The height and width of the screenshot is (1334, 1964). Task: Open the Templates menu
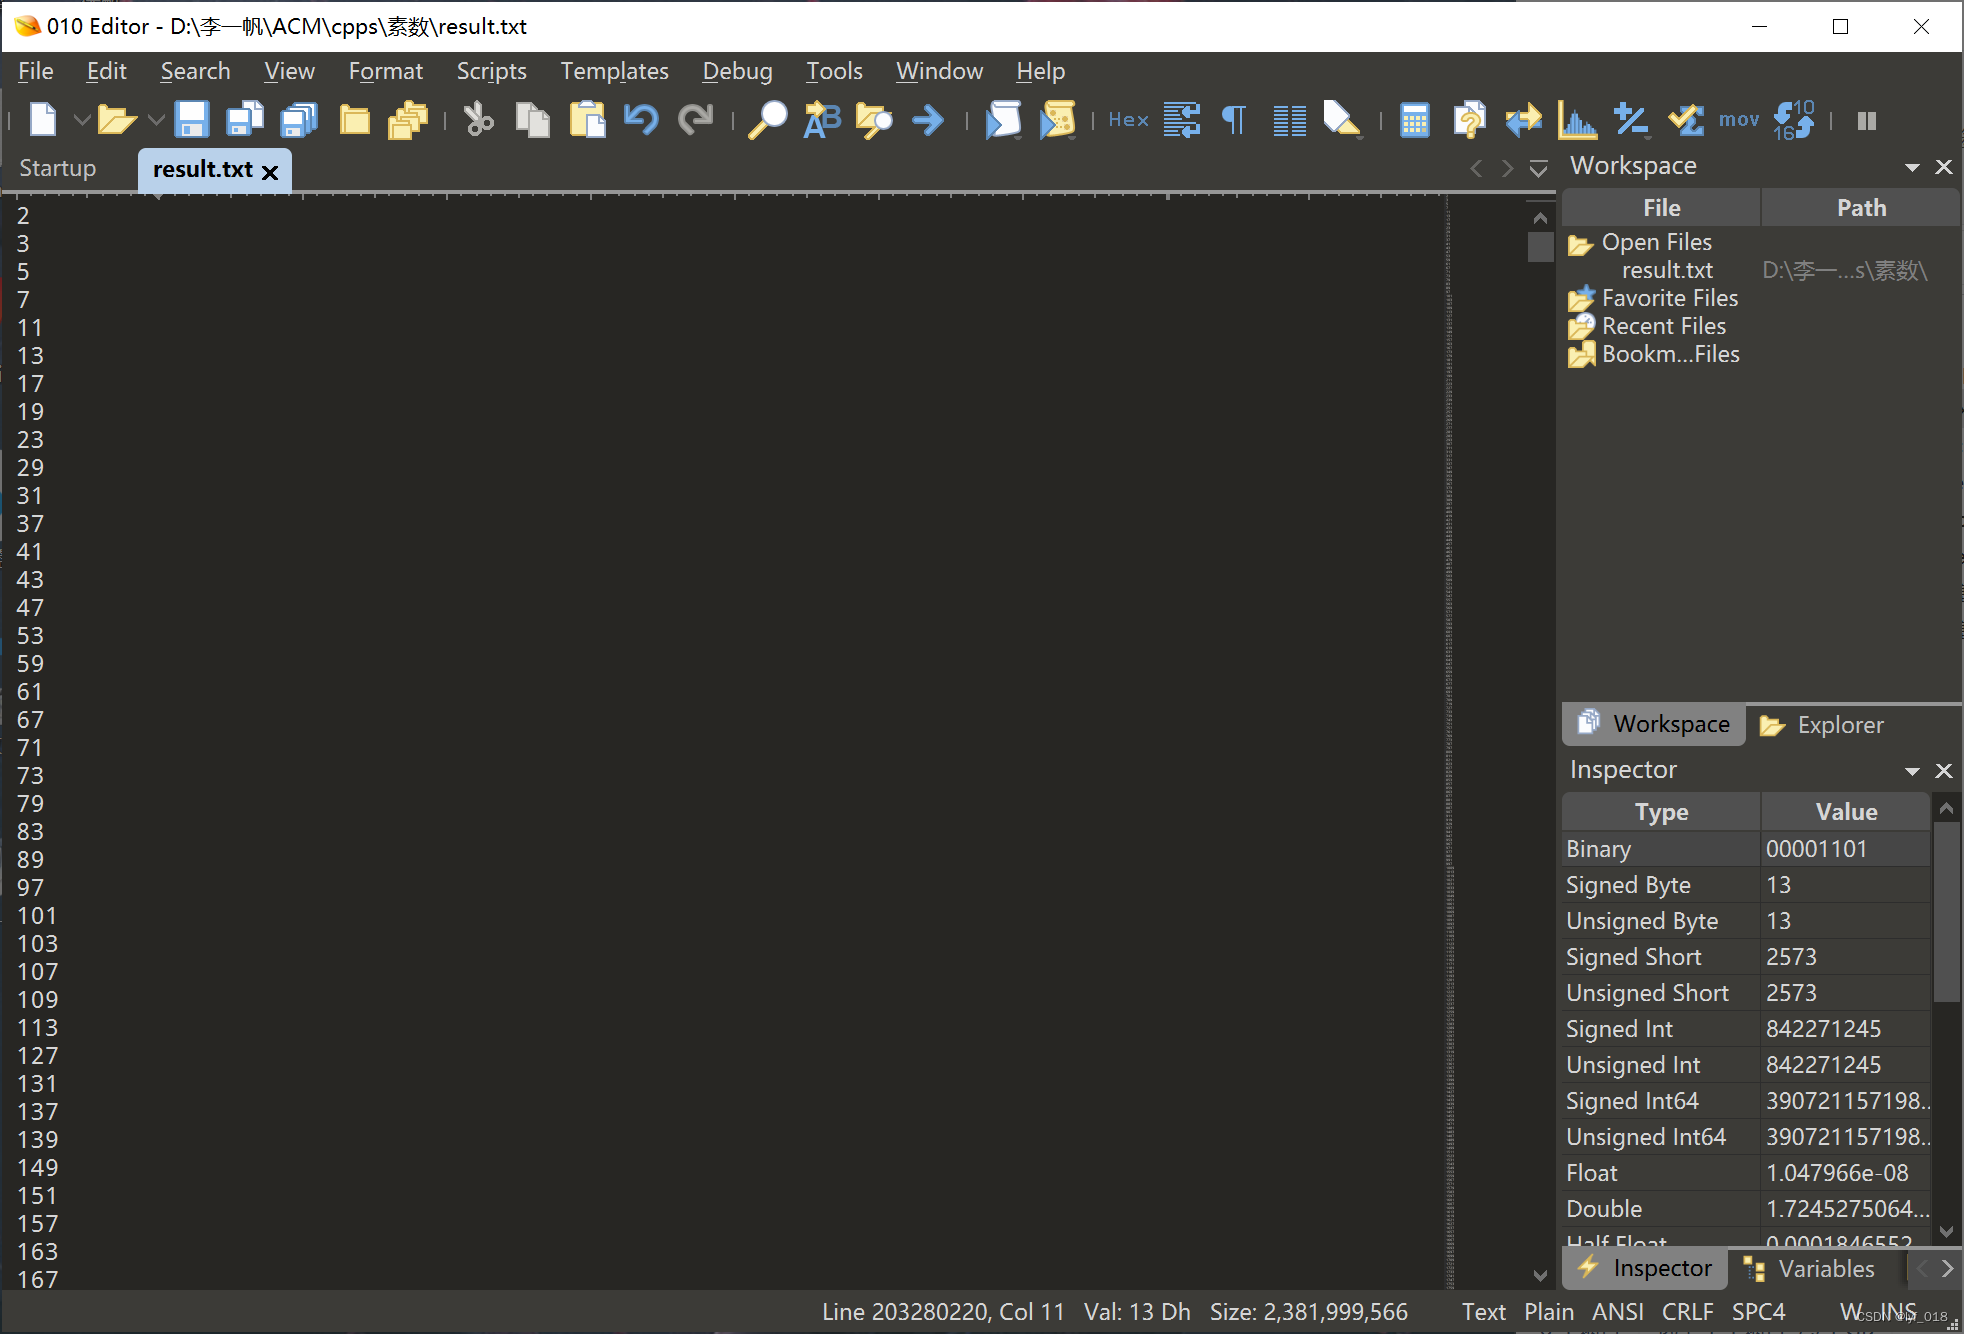pos(614,71)
